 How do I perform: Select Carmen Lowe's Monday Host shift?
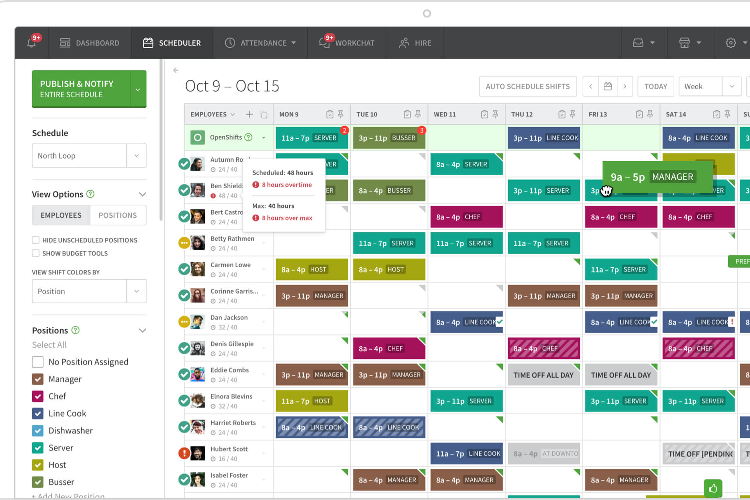(311, 269)
